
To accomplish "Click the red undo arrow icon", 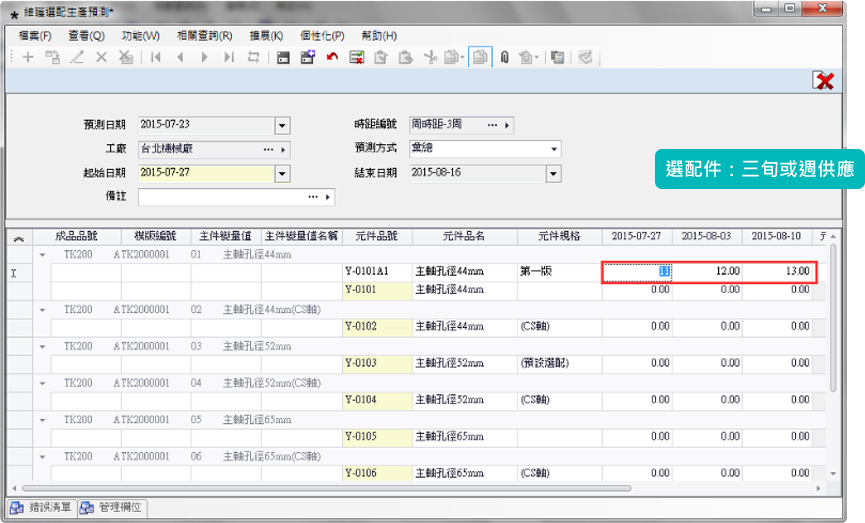I will pos(332,57).
